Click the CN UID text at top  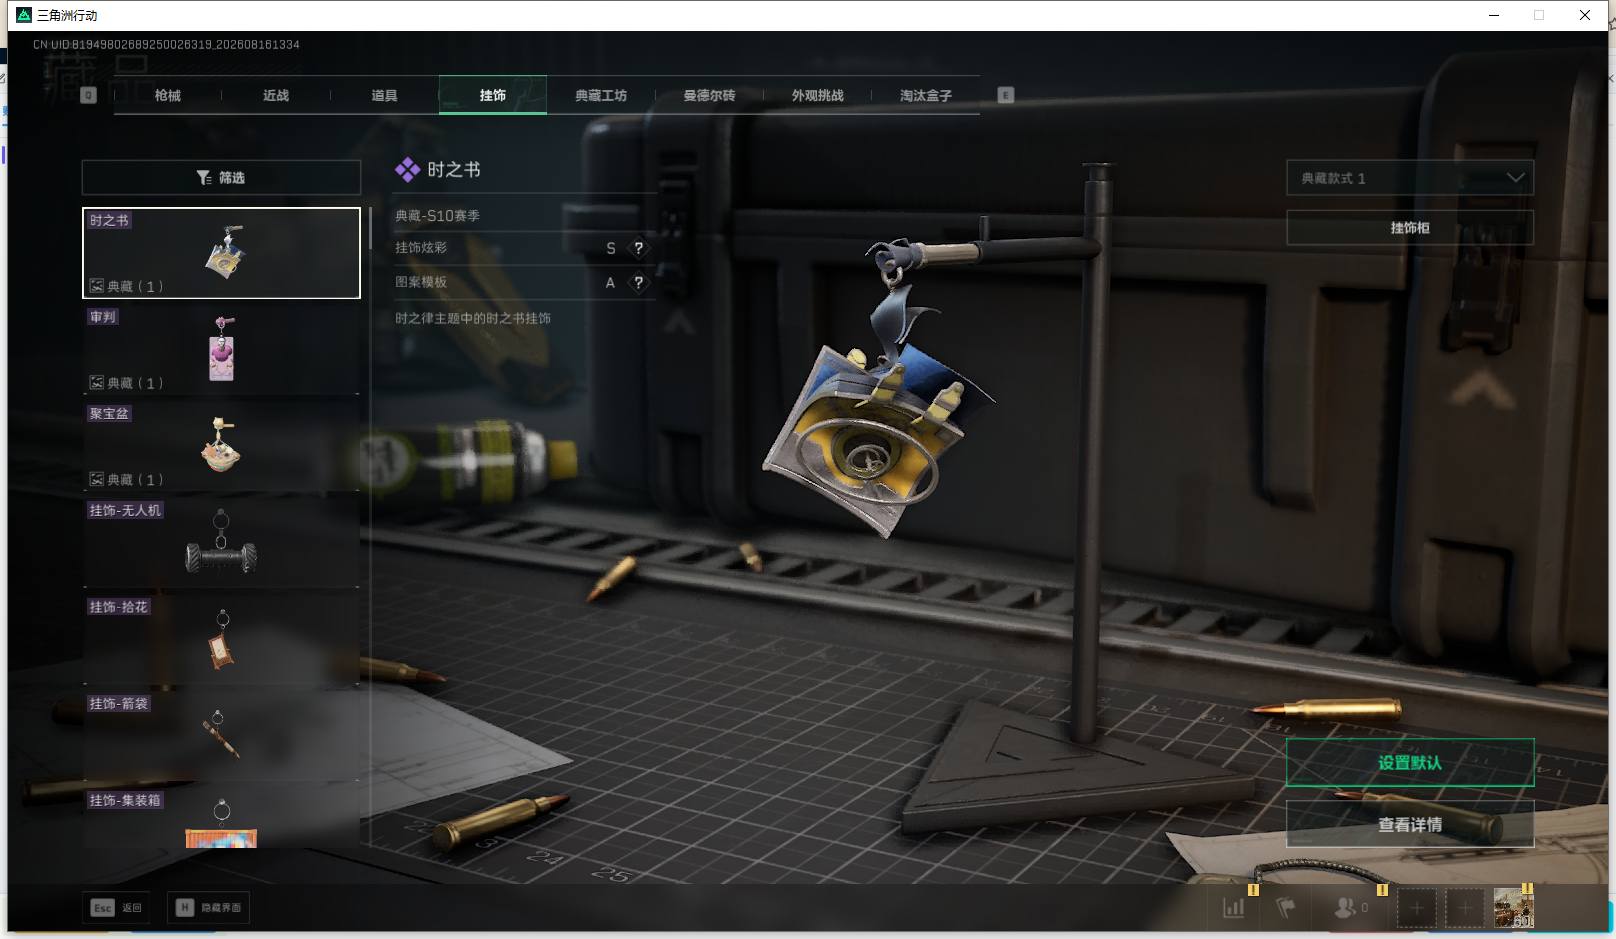coord(166,44)
